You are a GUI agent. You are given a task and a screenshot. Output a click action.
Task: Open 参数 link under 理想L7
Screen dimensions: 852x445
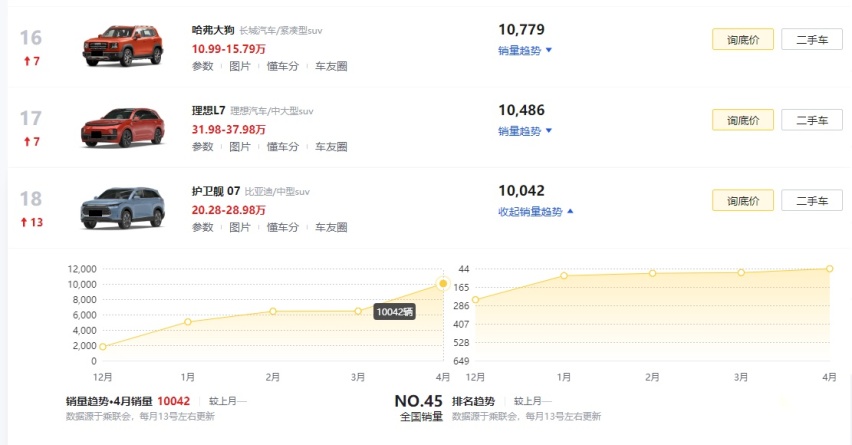(x=203, y=147)
